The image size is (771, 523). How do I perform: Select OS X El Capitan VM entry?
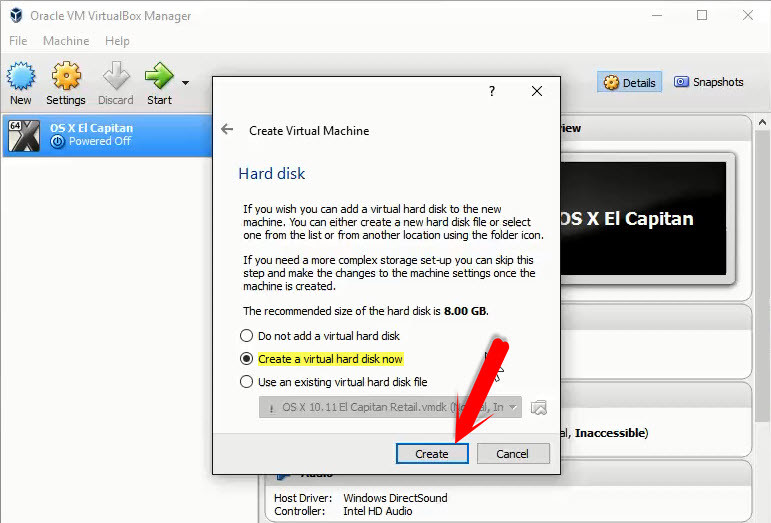(107, 135)
